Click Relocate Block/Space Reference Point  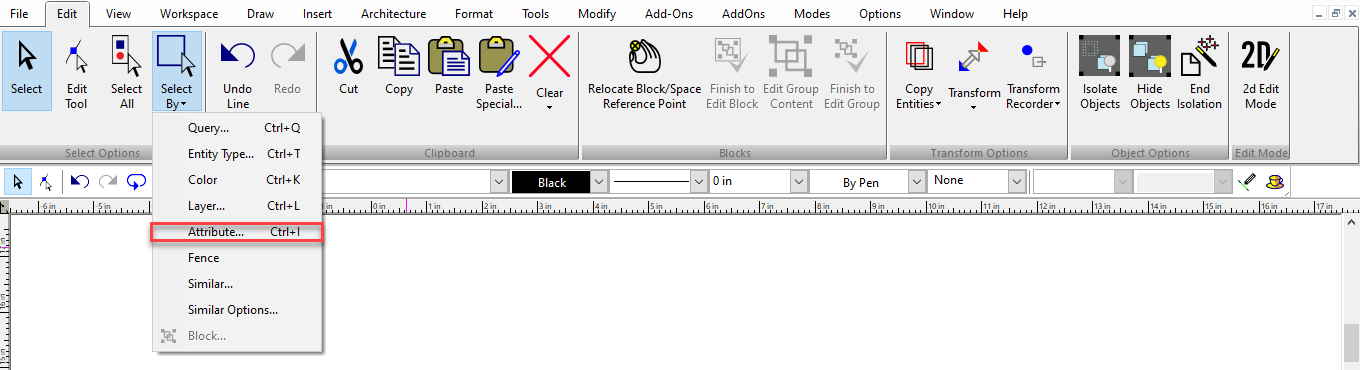click(x=645, y=70)
